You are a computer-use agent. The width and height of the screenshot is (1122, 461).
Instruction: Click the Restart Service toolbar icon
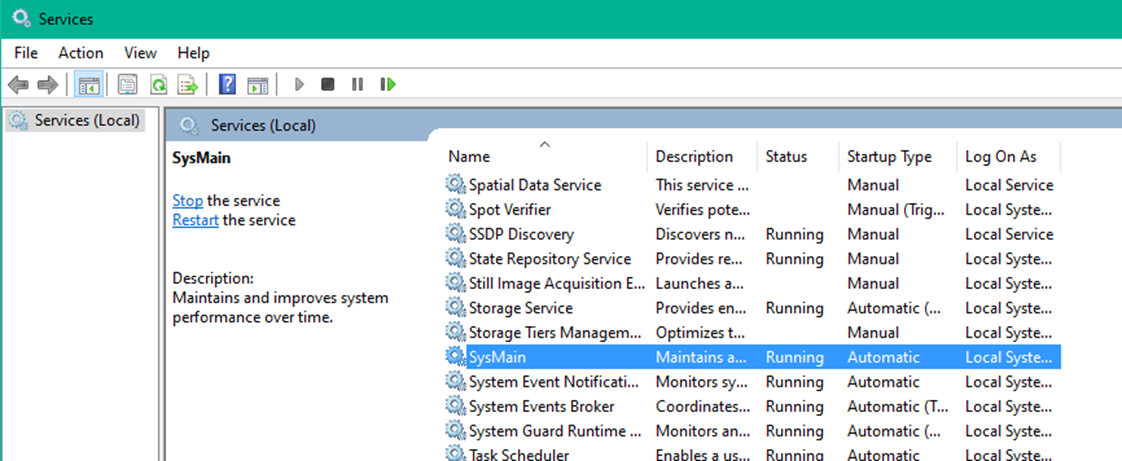[x=388, y=85]
